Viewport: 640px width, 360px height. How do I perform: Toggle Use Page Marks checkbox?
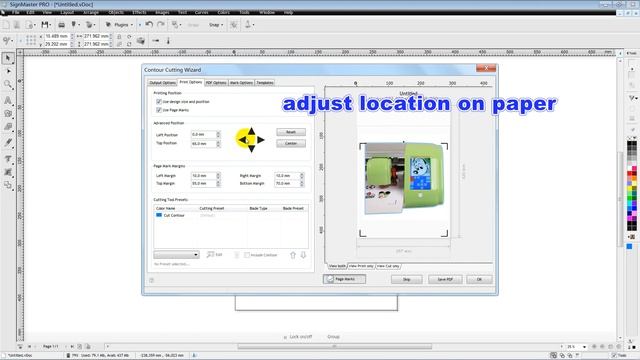159,110
